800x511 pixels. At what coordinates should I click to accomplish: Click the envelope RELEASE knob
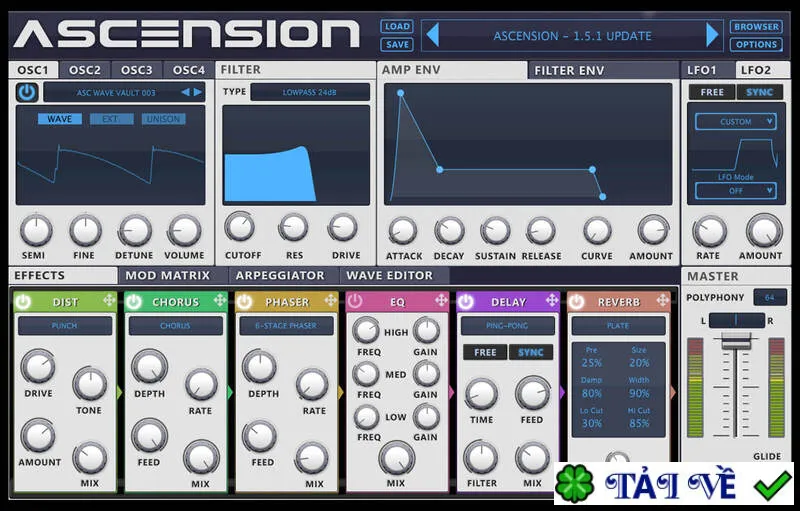(541, 231)
